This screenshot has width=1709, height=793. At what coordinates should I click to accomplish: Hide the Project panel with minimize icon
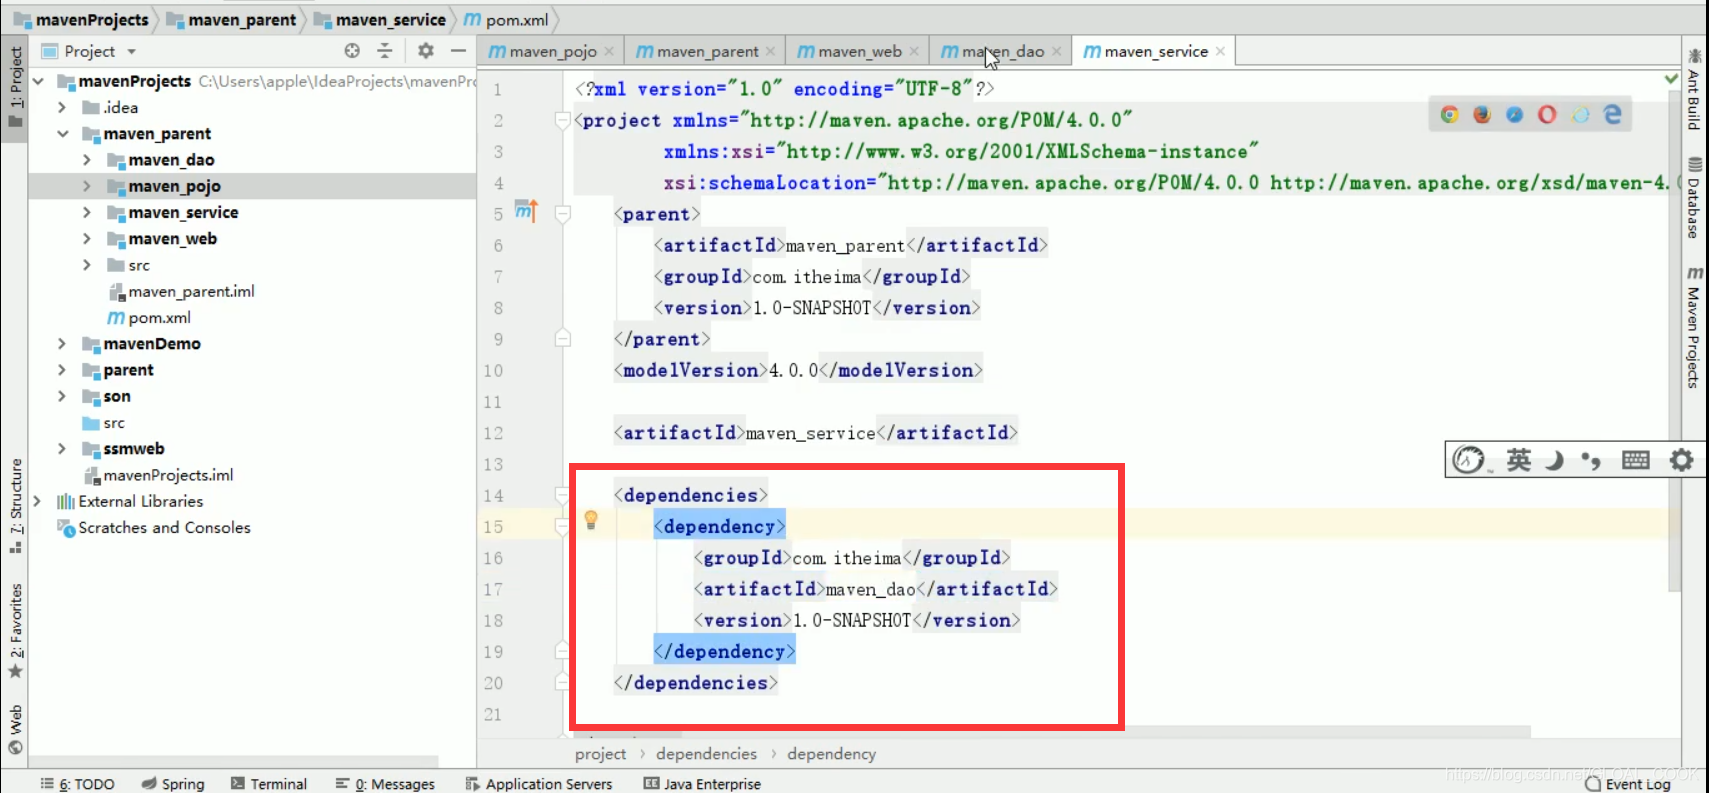pyautogui.click(x=458, y=51)
